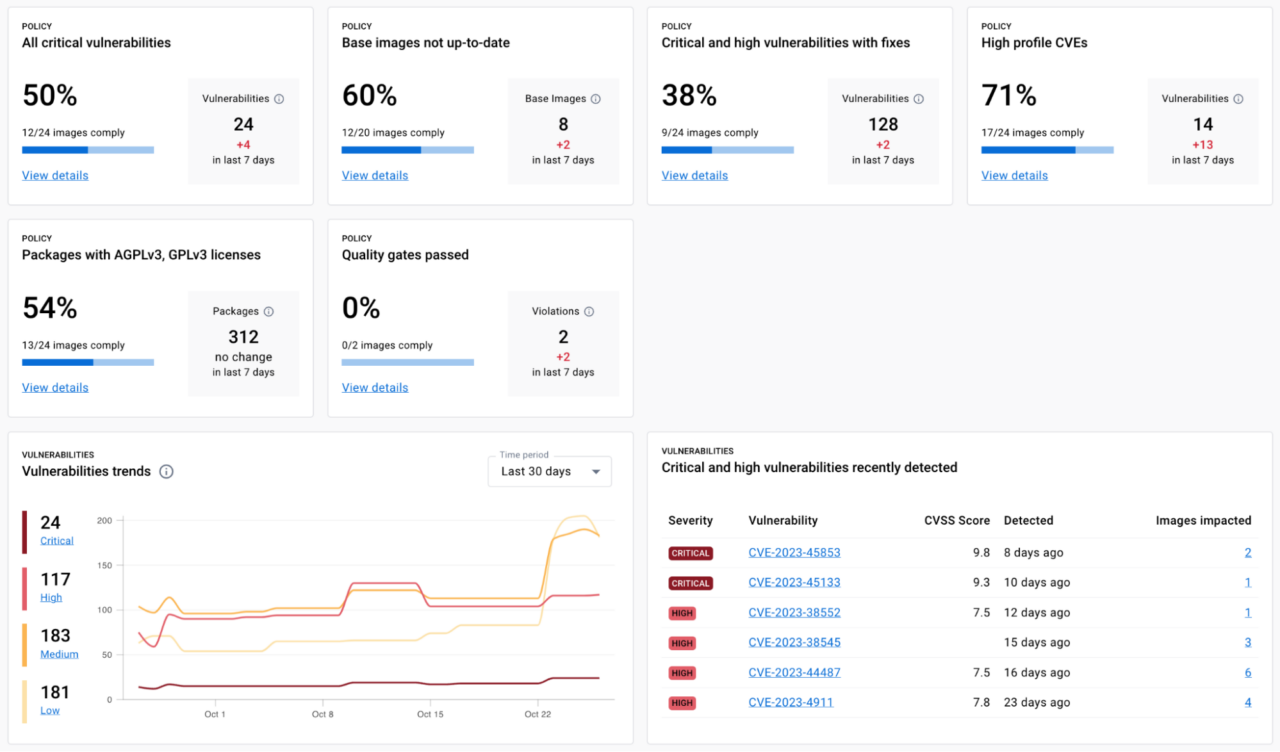Follow the CVE-2023-4911 link

pyautogui.click(x=791, y=702)
